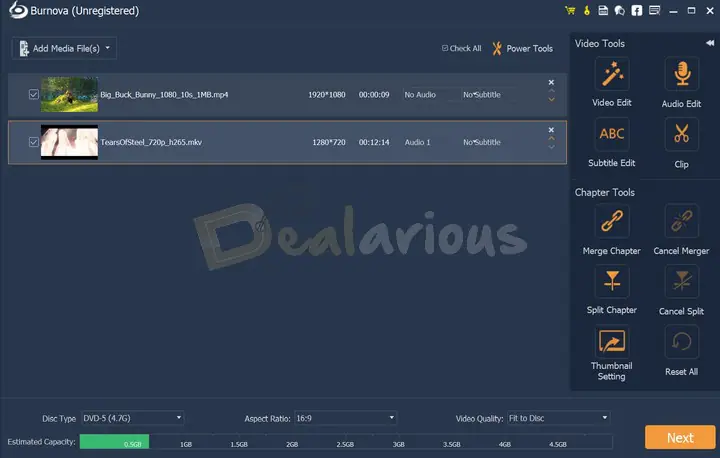Click the shopping cart purchase icon
The width and height of the screenshot is (720, 458).
(569, 11)
